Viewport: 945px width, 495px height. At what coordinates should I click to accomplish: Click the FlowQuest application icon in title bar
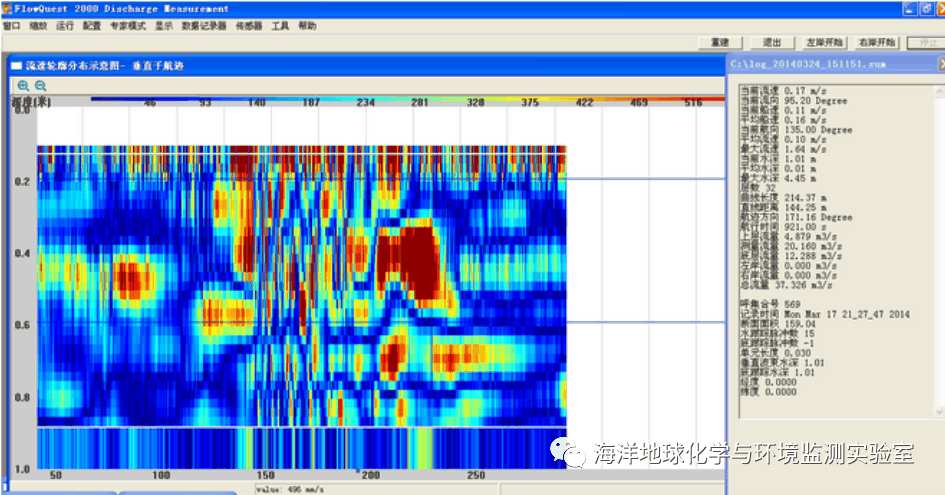click(x=6, y=8)
